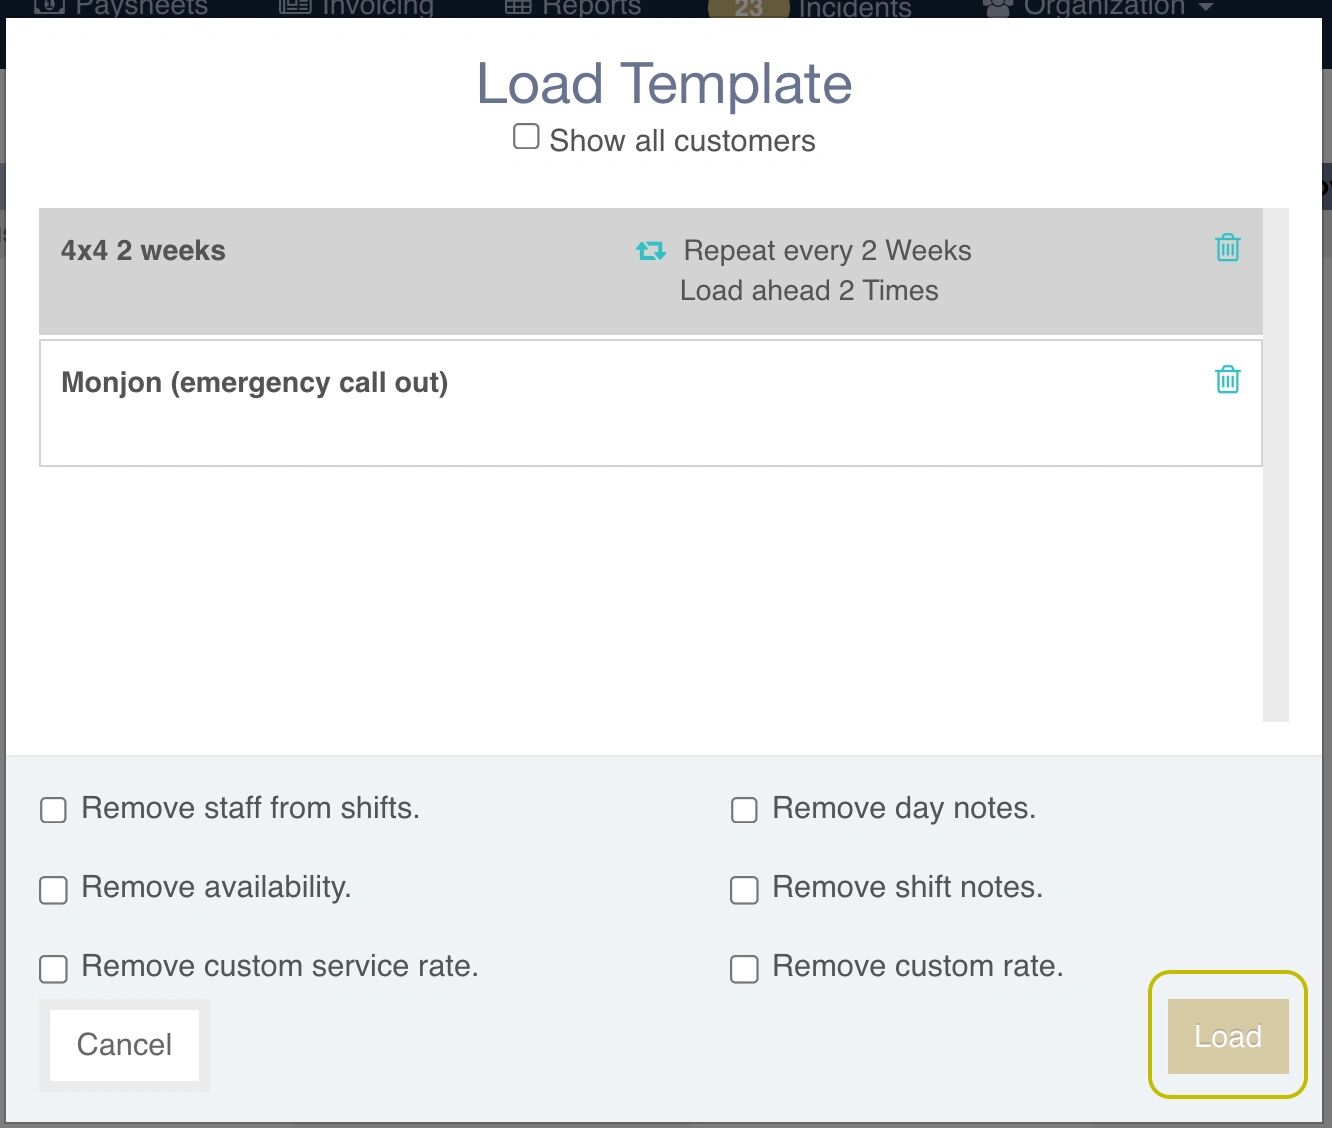Click the Reports table icon
Viewport: 1332px width, 1128px height.
[518, 8]
